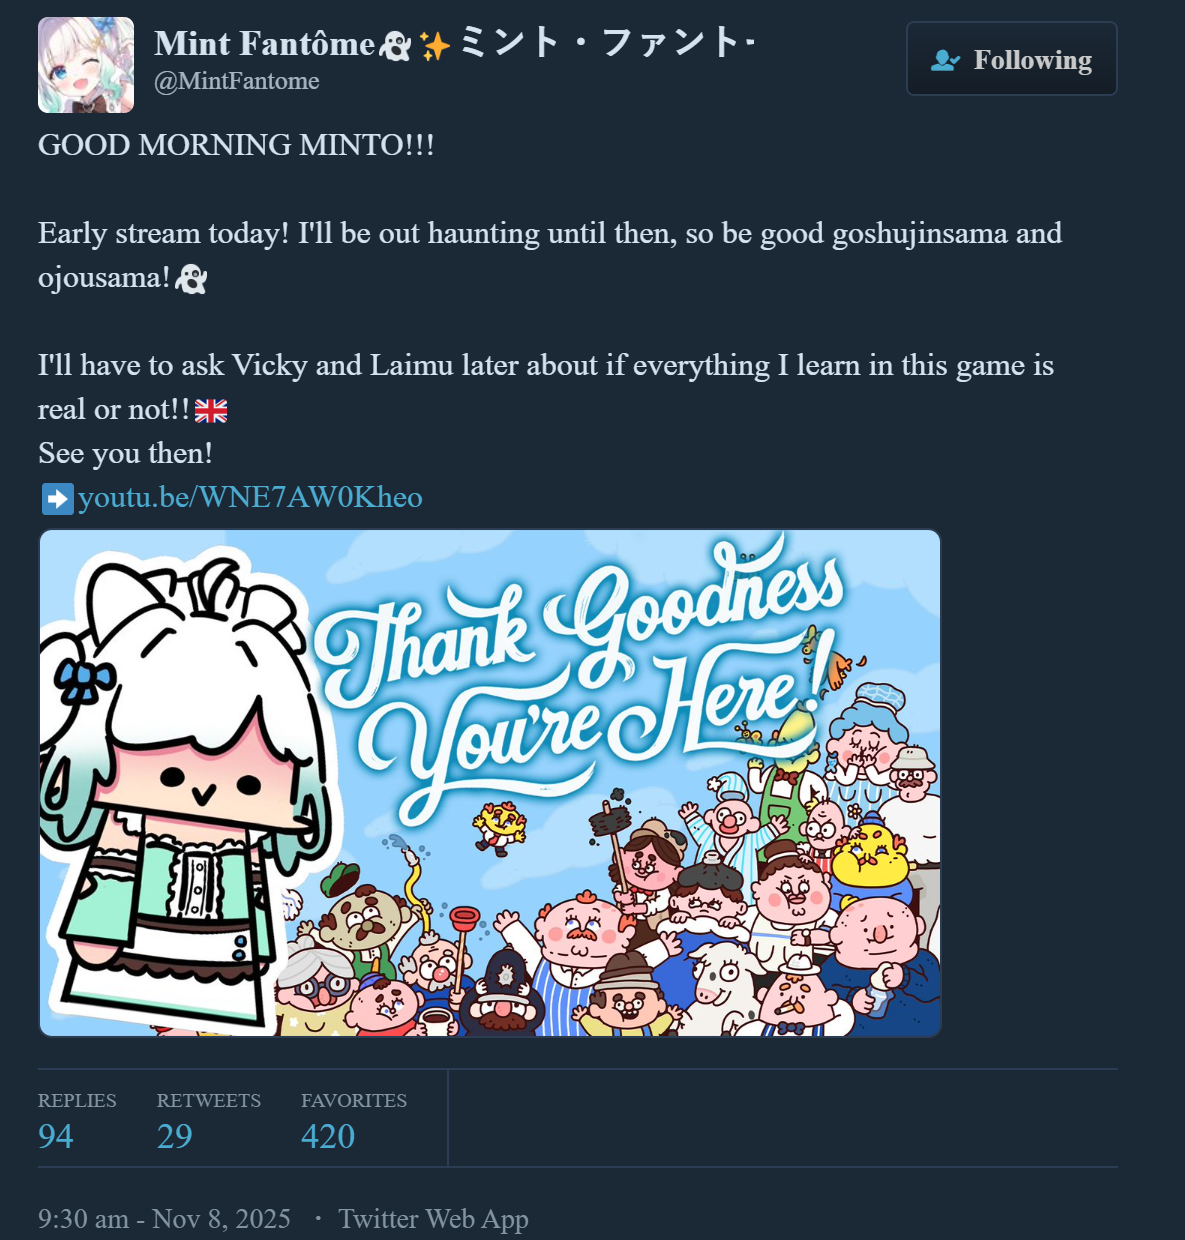This screenshot has height=1240, width=1185.
Task: Show the 420 favorites list
Action: (x=328, y=1136)
